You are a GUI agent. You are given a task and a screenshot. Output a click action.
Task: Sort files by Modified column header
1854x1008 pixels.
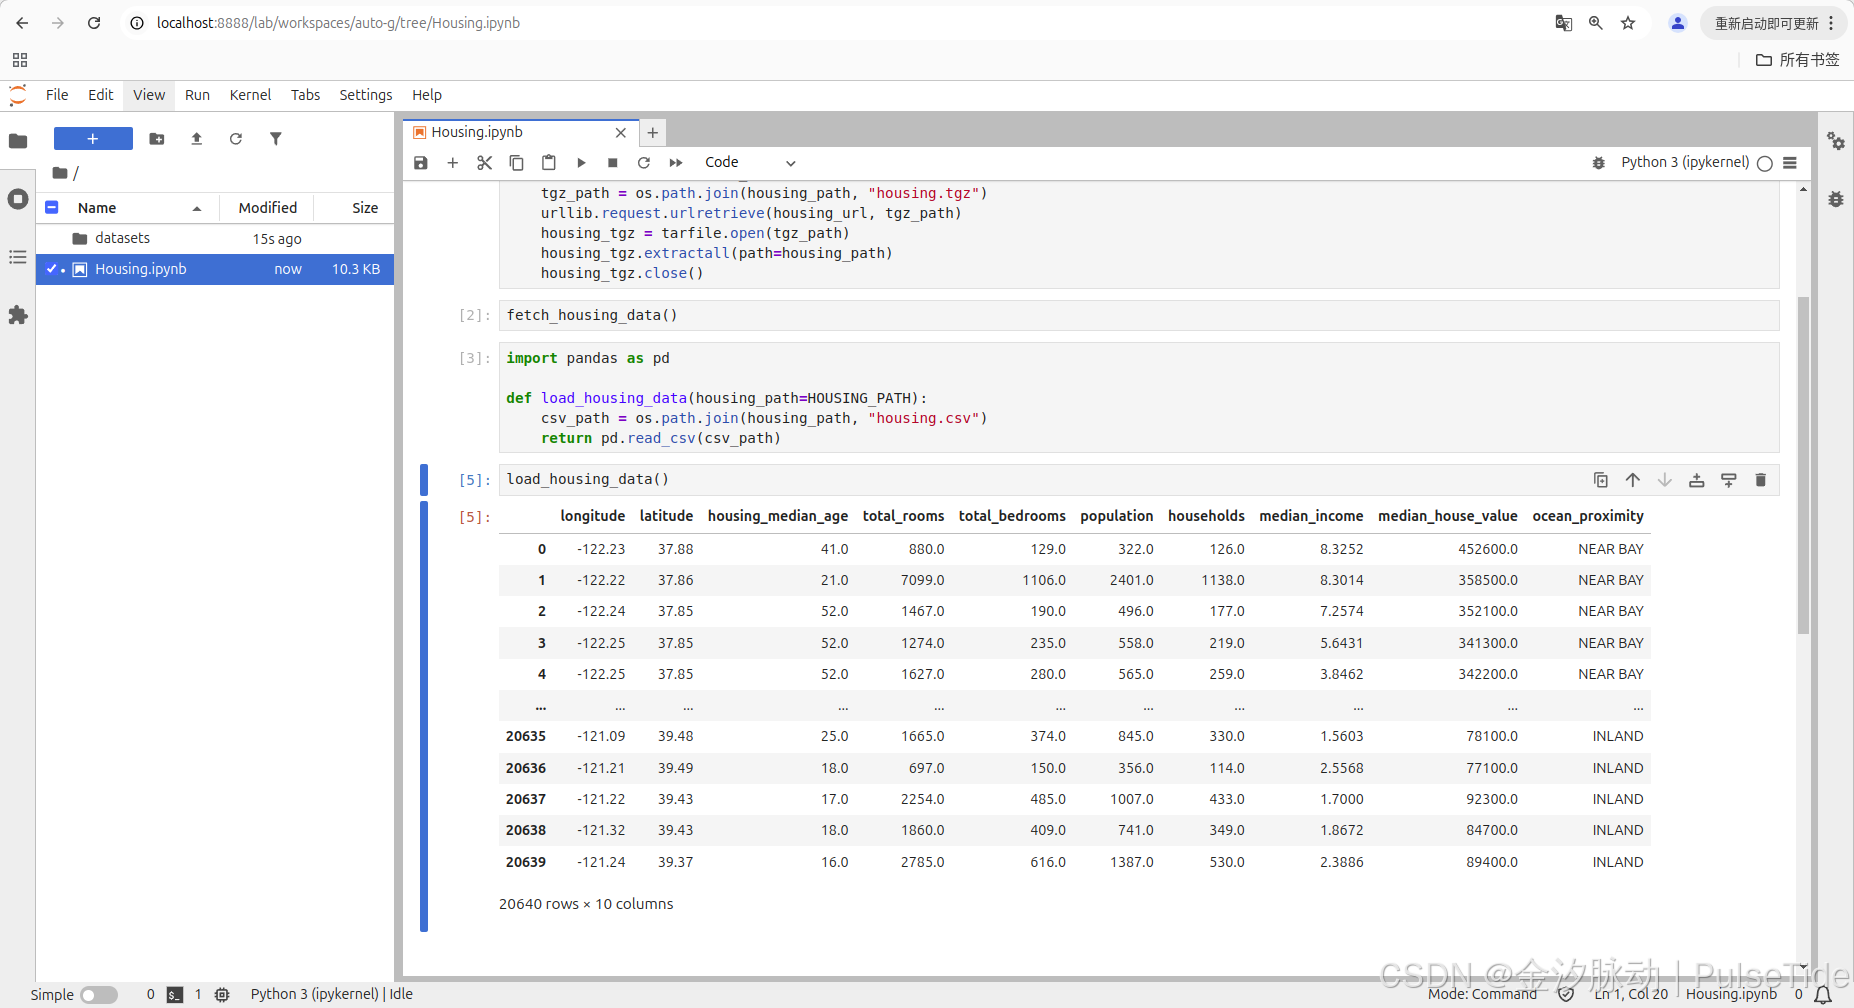(267, 208)
